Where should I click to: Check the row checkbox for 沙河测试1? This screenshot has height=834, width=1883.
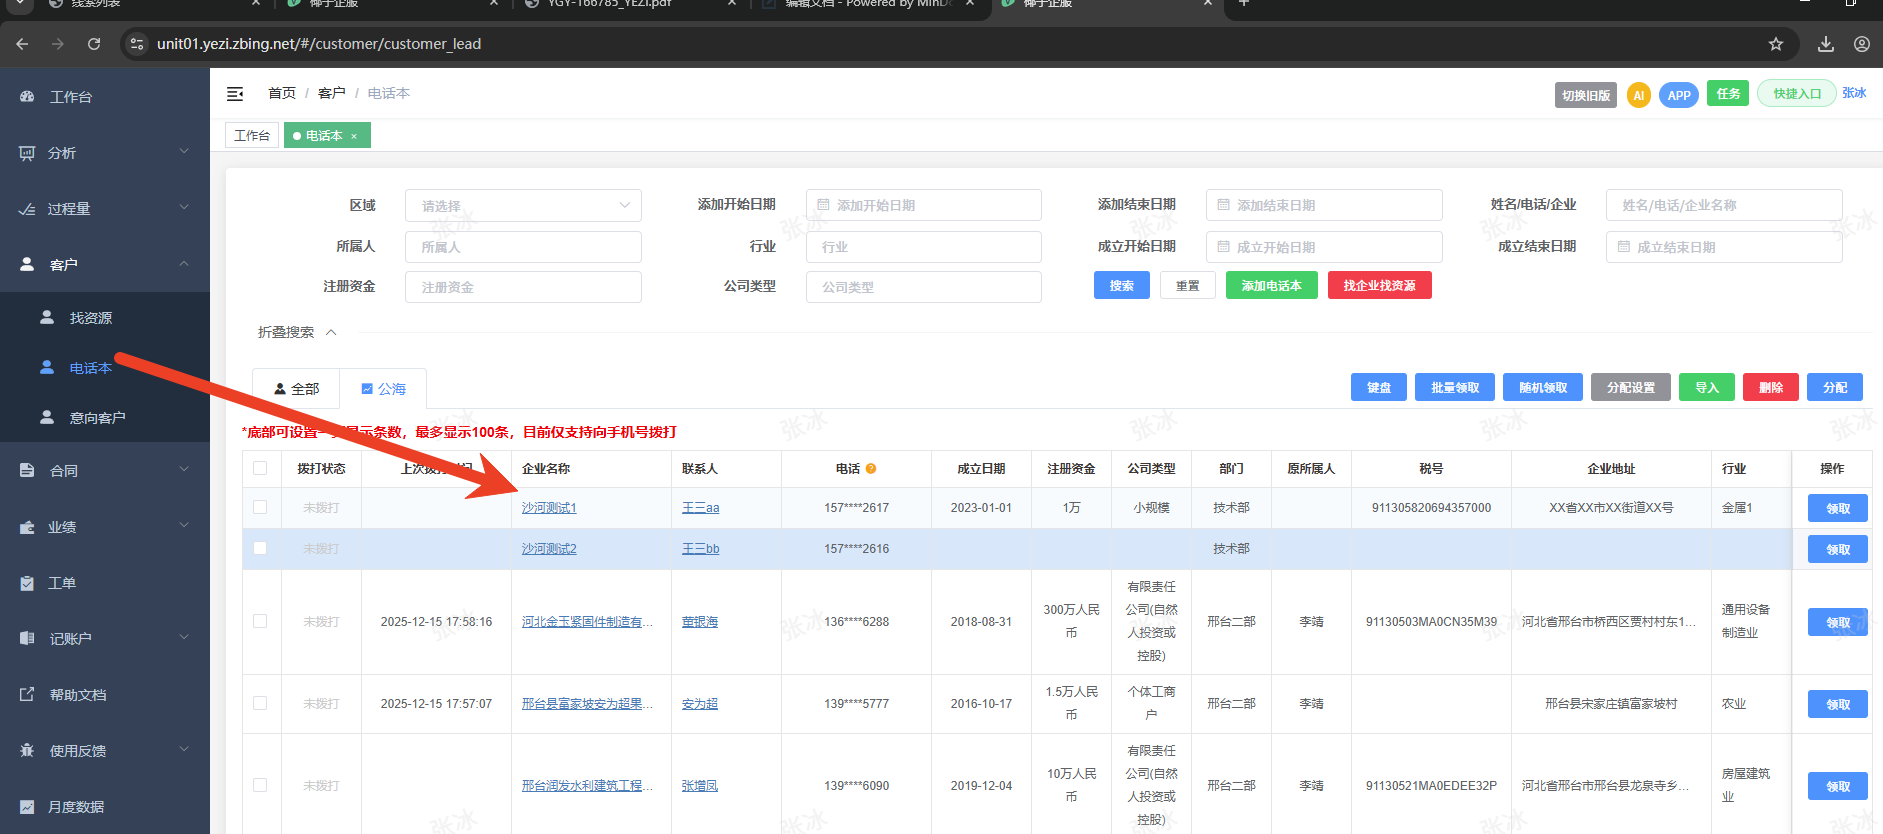[x=260, y=507]
